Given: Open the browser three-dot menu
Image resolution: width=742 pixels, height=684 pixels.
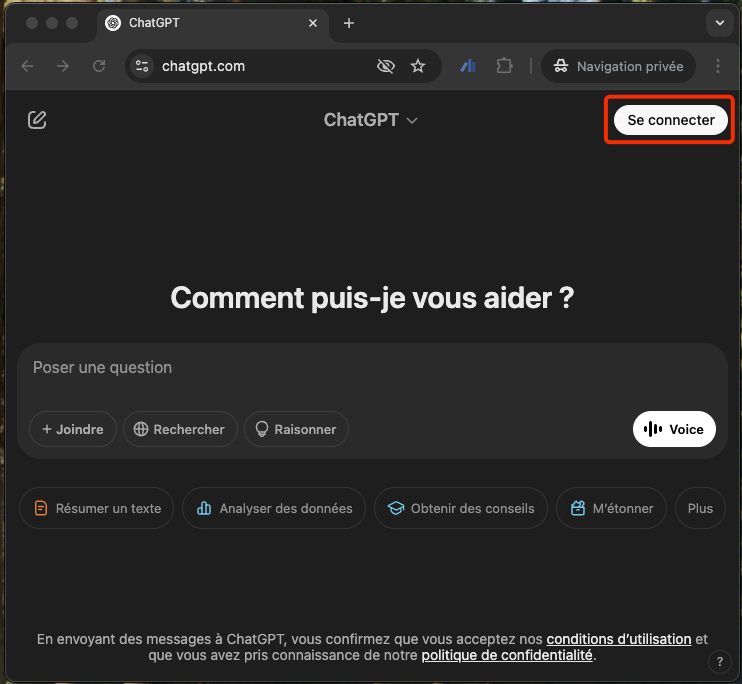Looking at the screenshot, I should click(x=718, y=66).
